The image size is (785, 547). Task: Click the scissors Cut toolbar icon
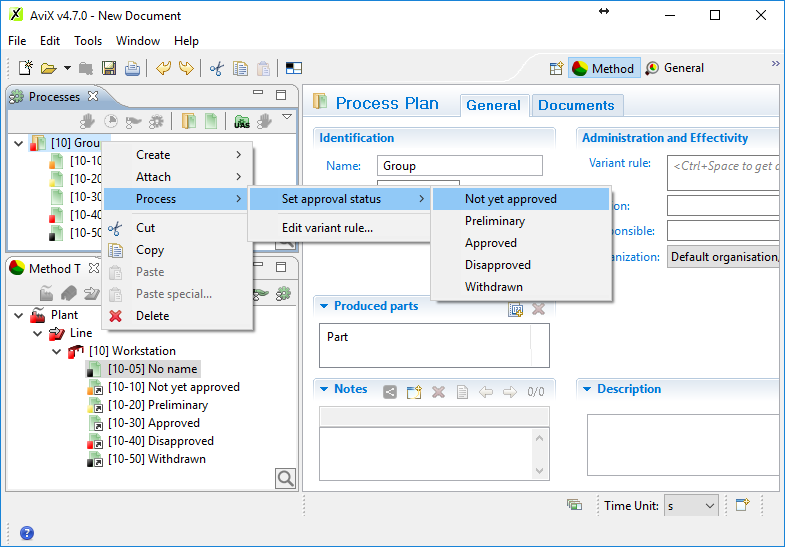(215, 68)
